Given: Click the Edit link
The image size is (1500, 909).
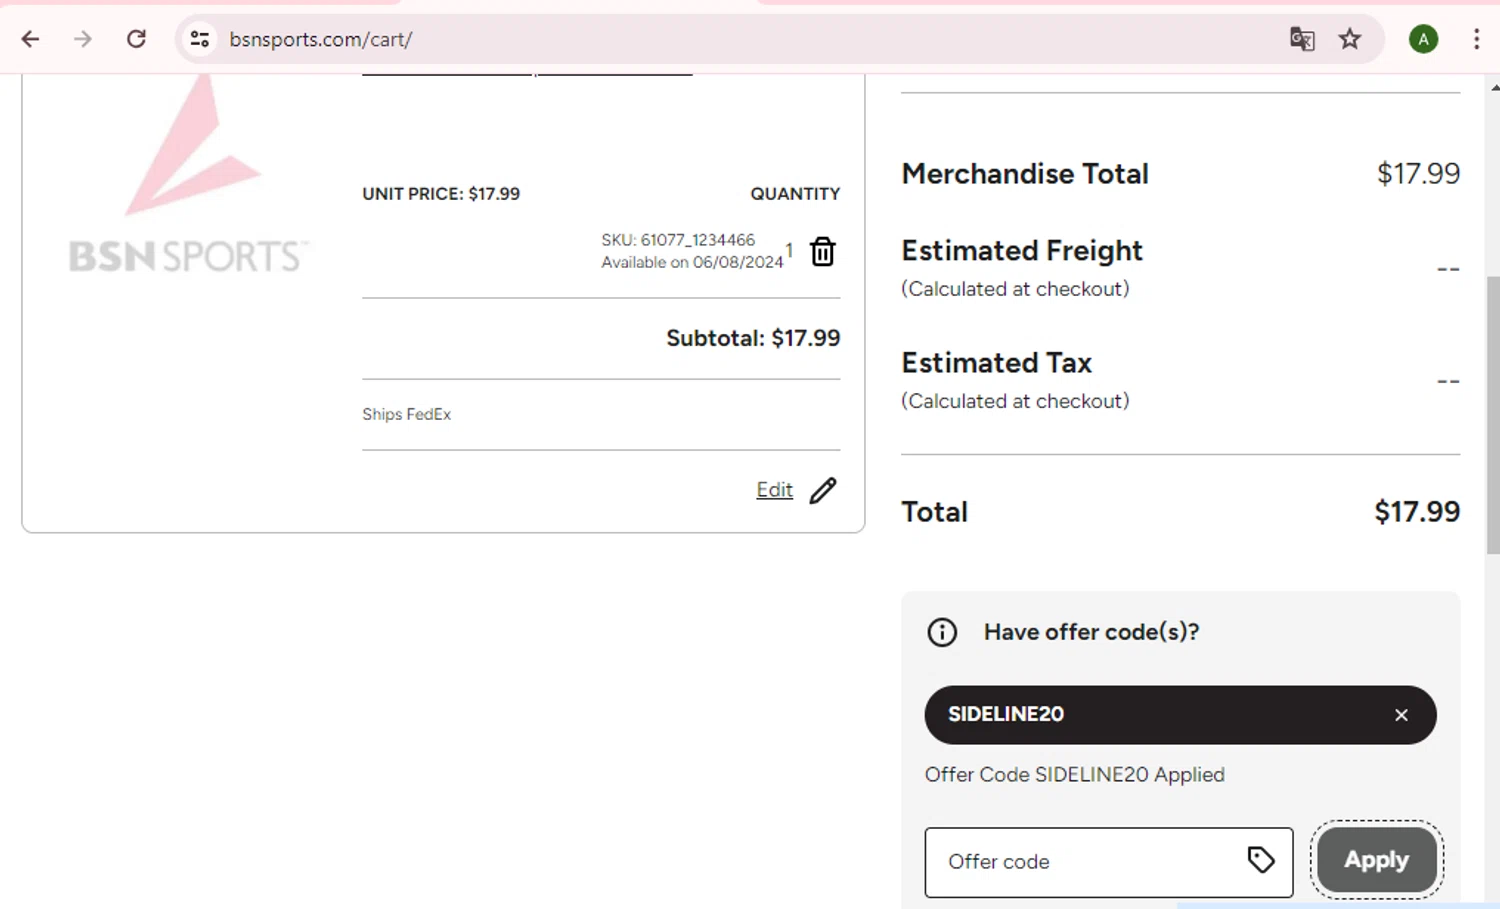Looking at the screenshot, I should point(774,490).
